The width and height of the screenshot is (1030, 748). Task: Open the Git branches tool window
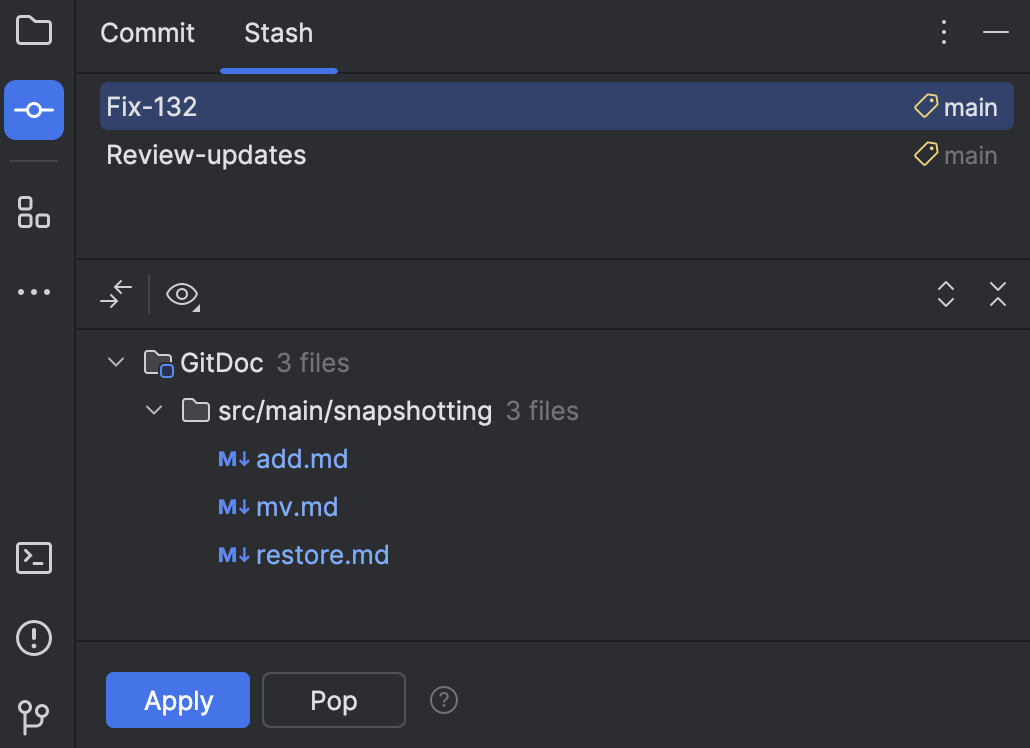point(34,718)
